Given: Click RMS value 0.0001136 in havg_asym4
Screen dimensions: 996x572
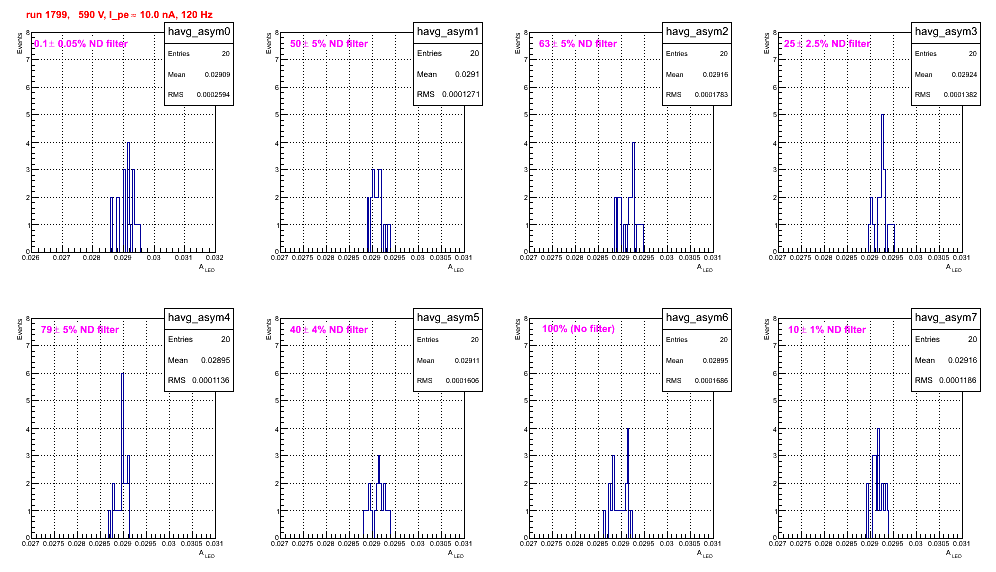Looking at the screenshot, I should (x=212, y=381).
